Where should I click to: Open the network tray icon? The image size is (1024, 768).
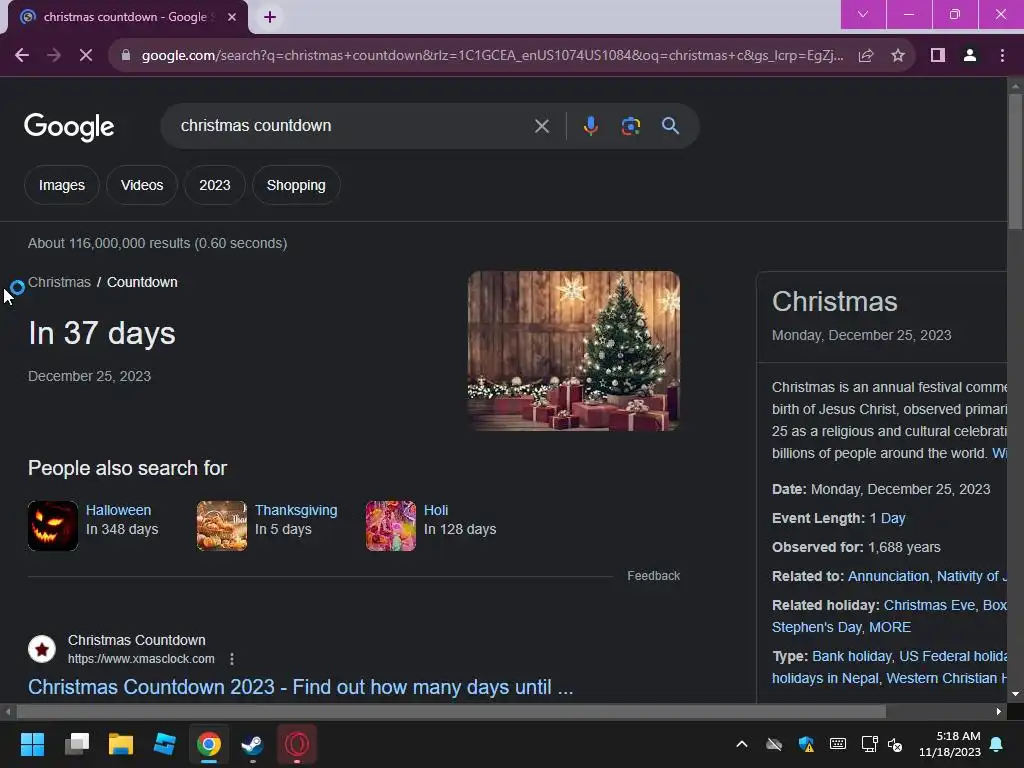point(869,744)
